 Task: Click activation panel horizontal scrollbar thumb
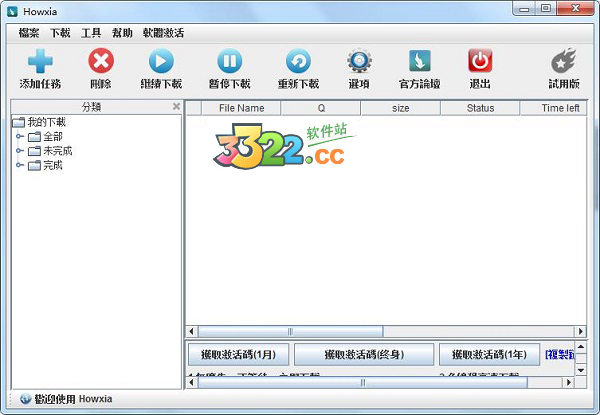(x=362, y=382)
